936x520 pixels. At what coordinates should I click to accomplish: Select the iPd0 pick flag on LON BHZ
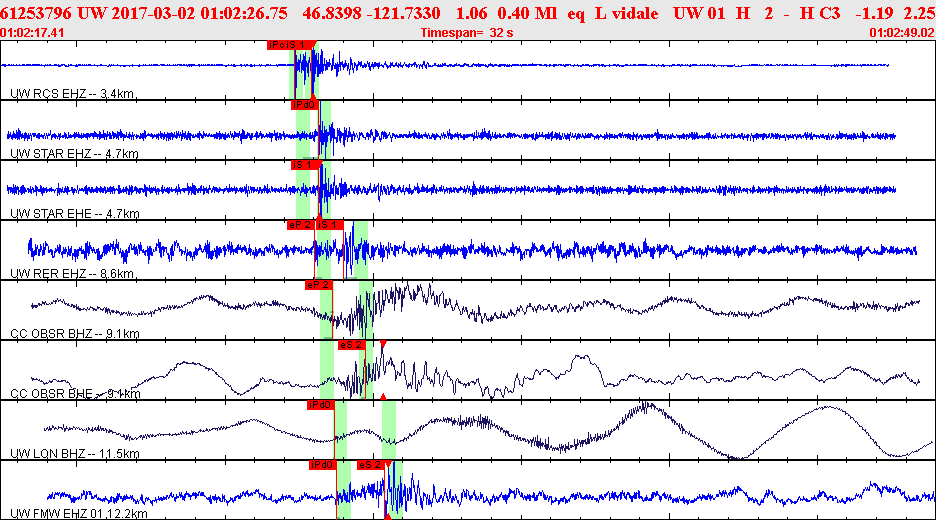(x=320, y=405)
